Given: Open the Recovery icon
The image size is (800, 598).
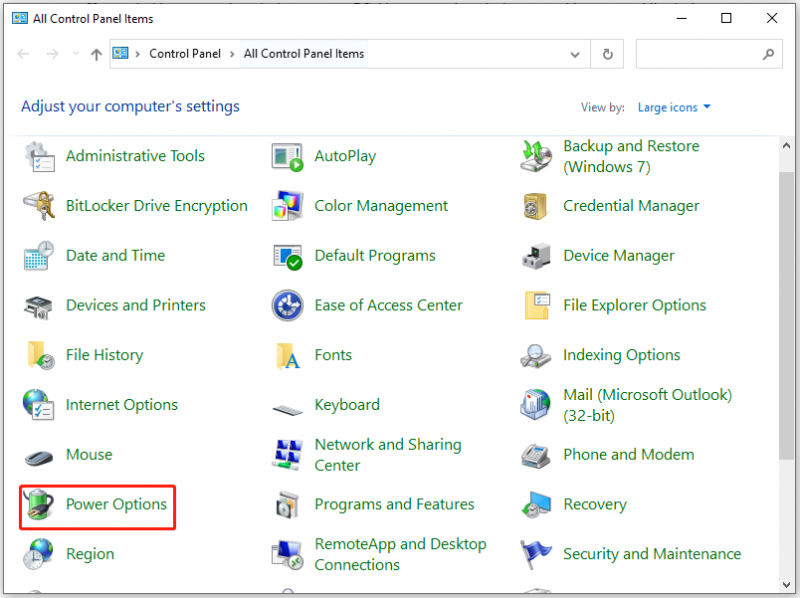Looking at the screenshot, I should pos(536,504).
